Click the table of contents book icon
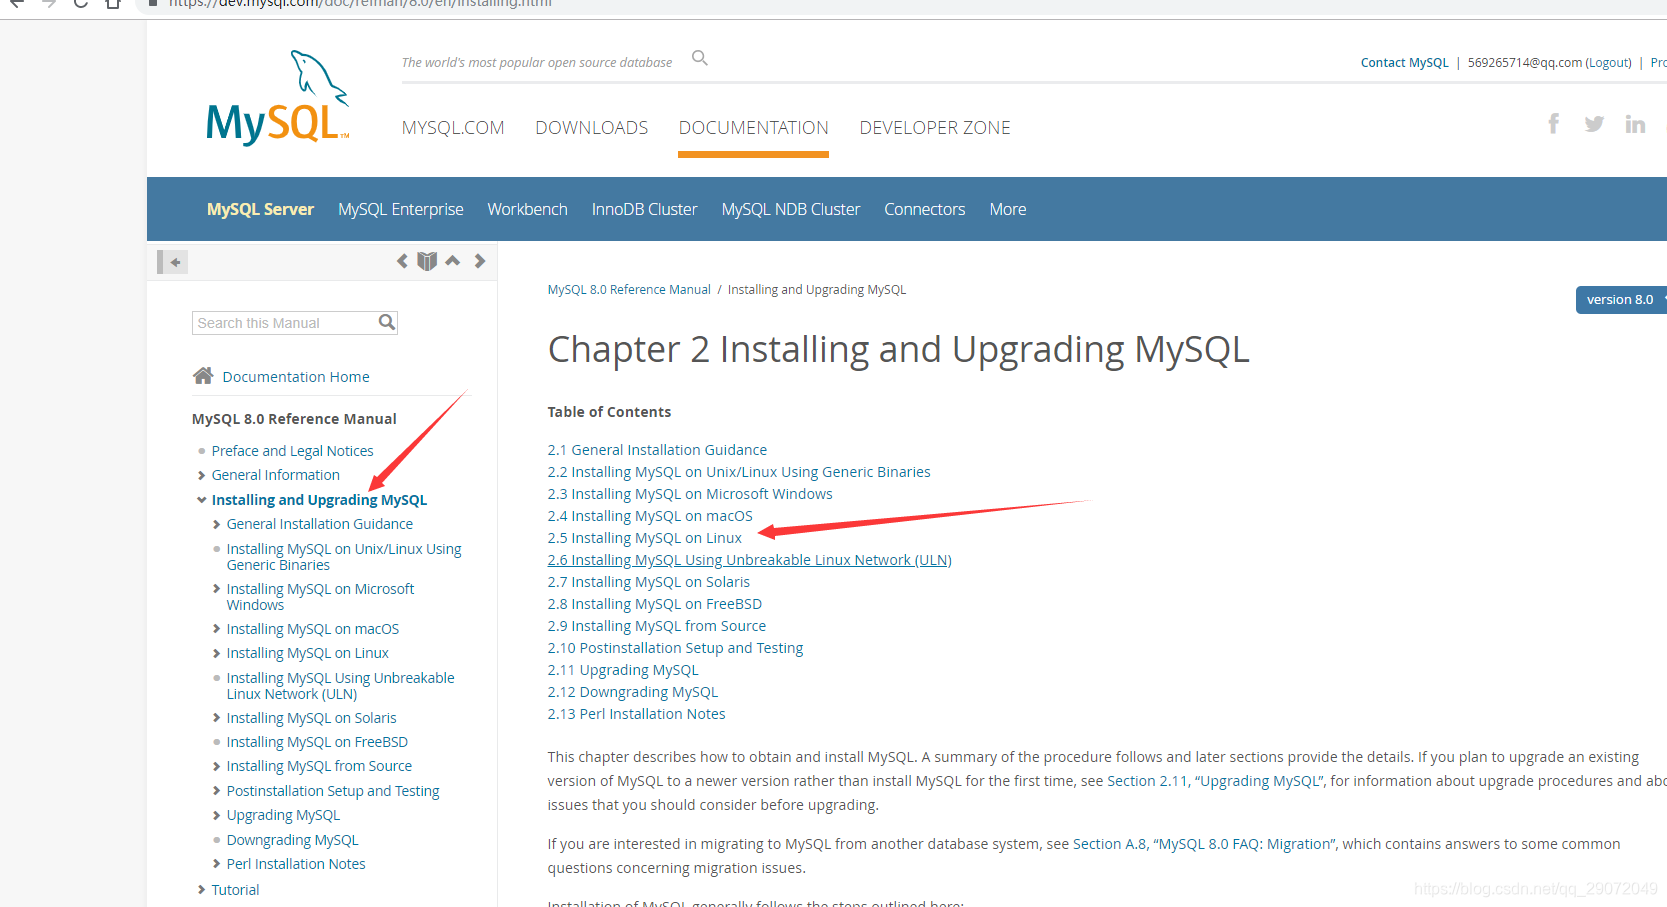 (427, 260)
